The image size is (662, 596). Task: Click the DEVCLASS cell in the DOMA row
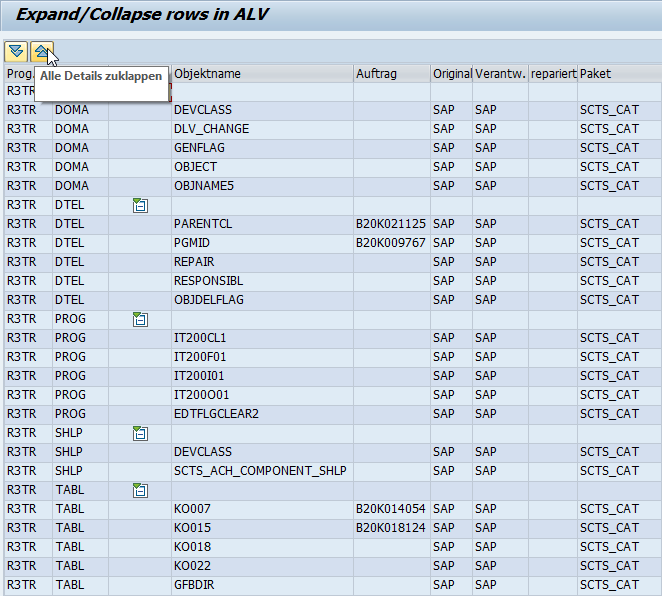tap(262, 110)
